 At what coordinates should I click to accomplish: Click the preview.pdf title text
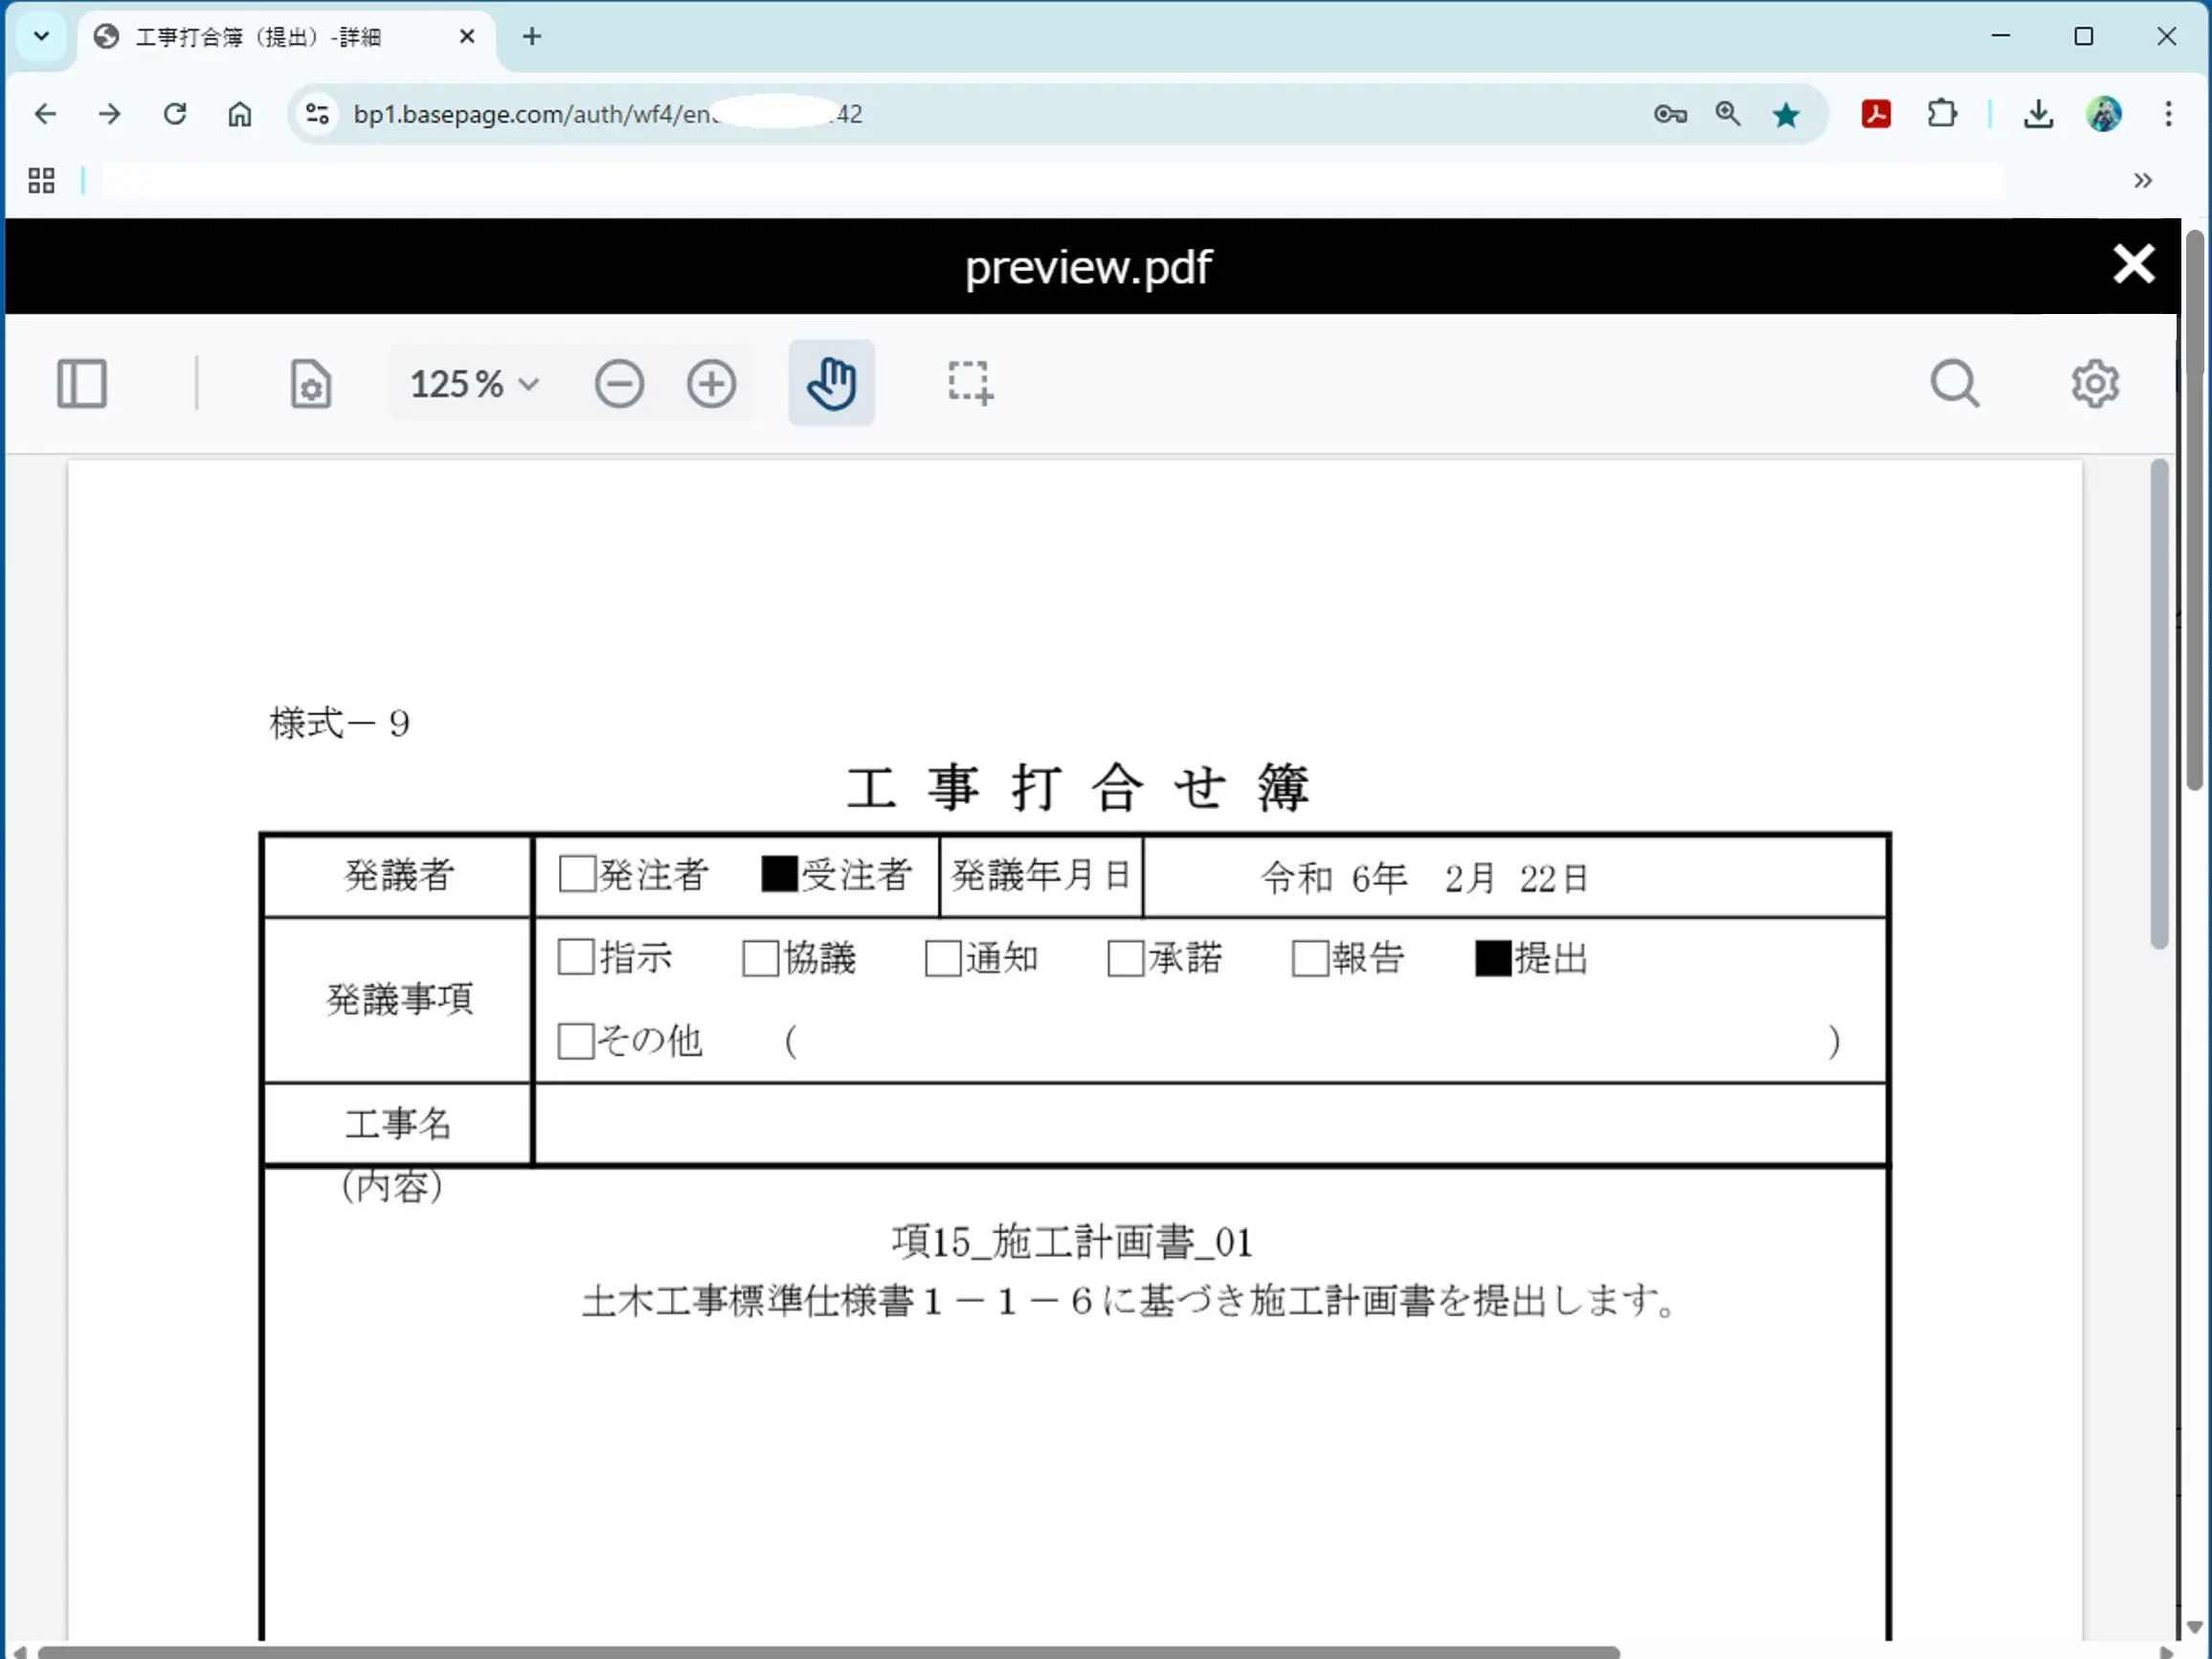point(1088,267)
